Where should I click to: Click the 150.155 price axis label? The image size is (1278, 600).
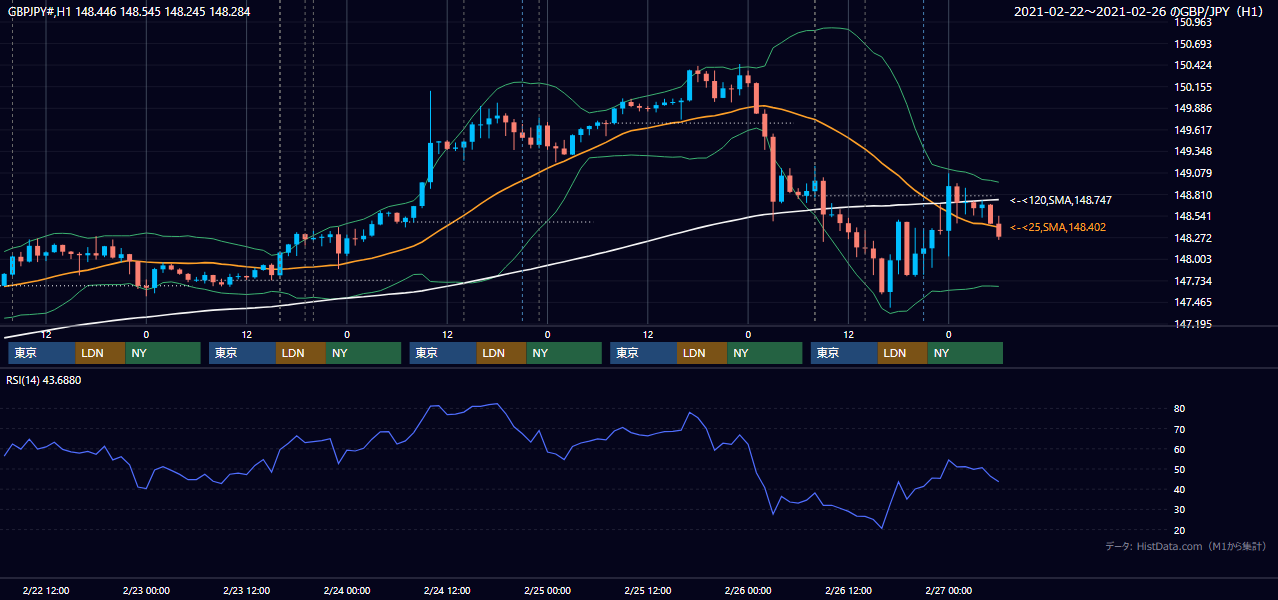click(x=1193, y=87)
